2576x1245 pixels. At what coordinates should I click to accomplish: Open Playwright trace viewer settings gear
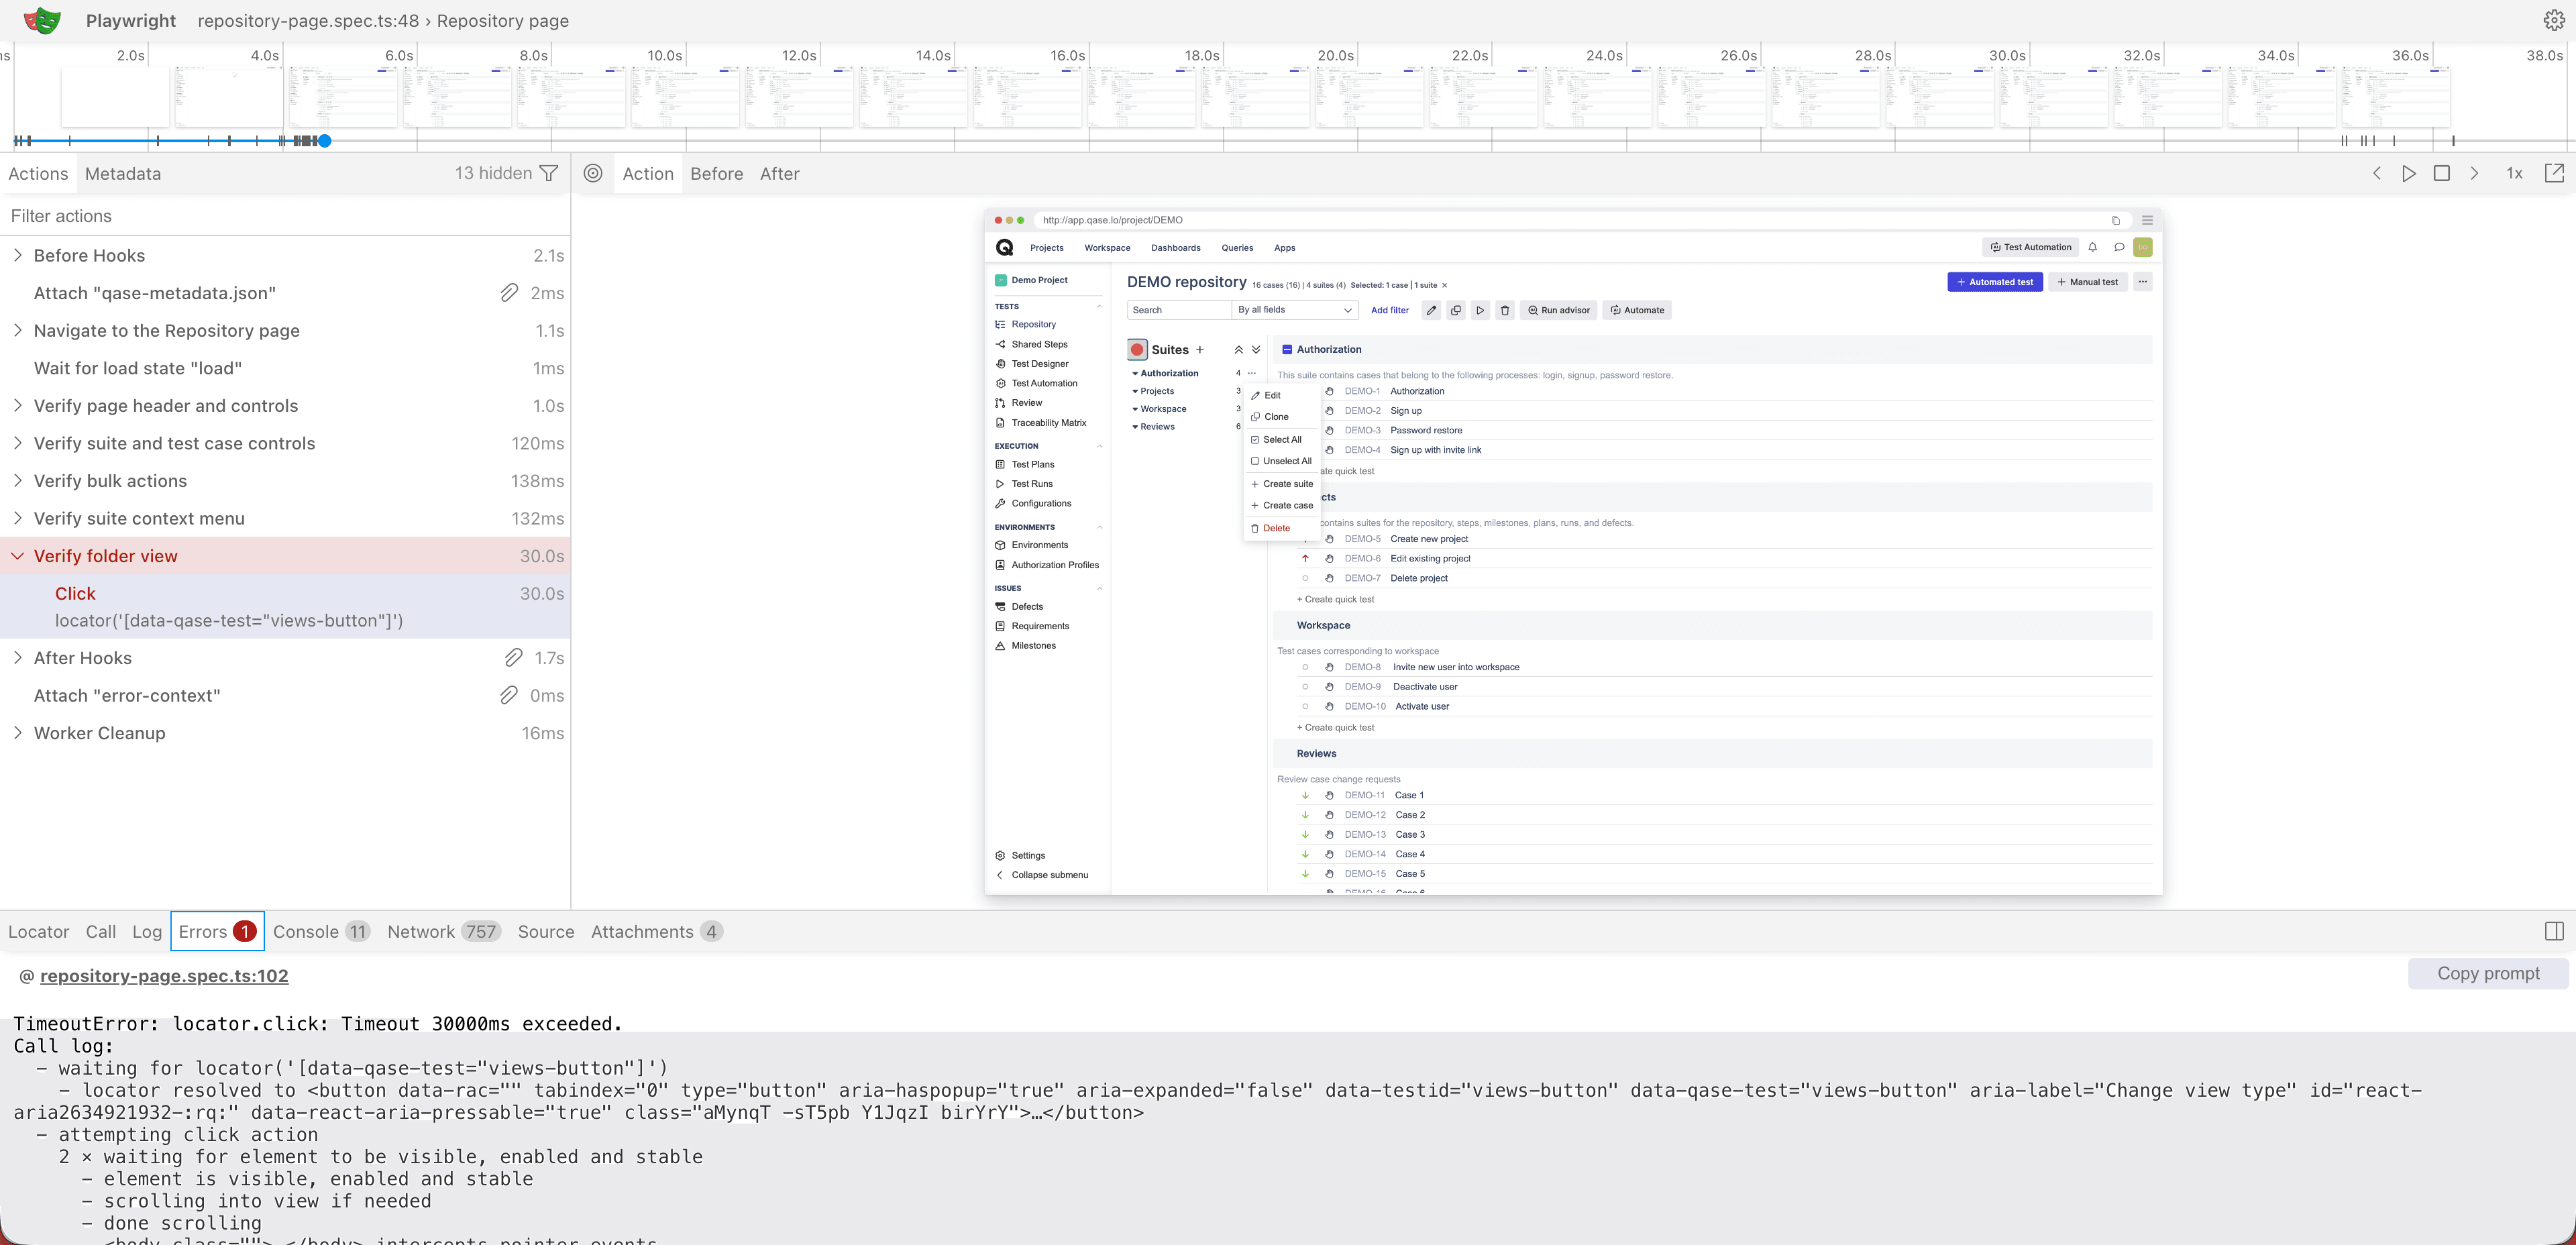coord(2553,20)
